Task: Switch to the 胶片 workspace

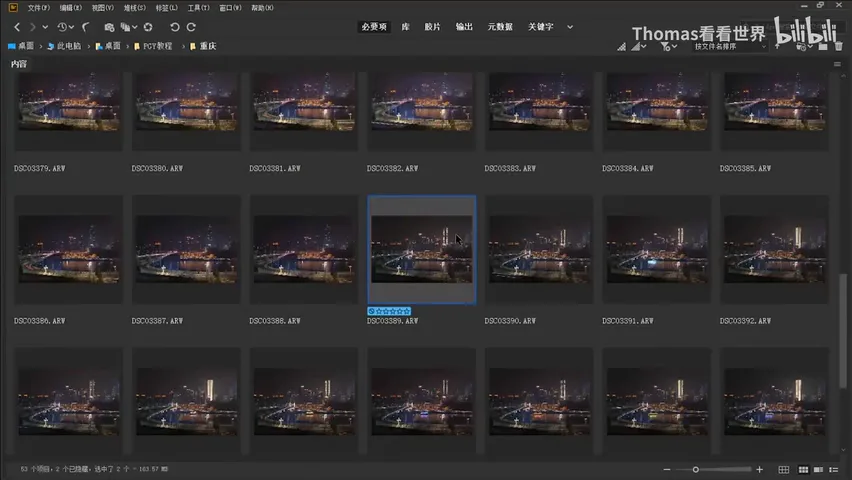Action: [433, 27]
